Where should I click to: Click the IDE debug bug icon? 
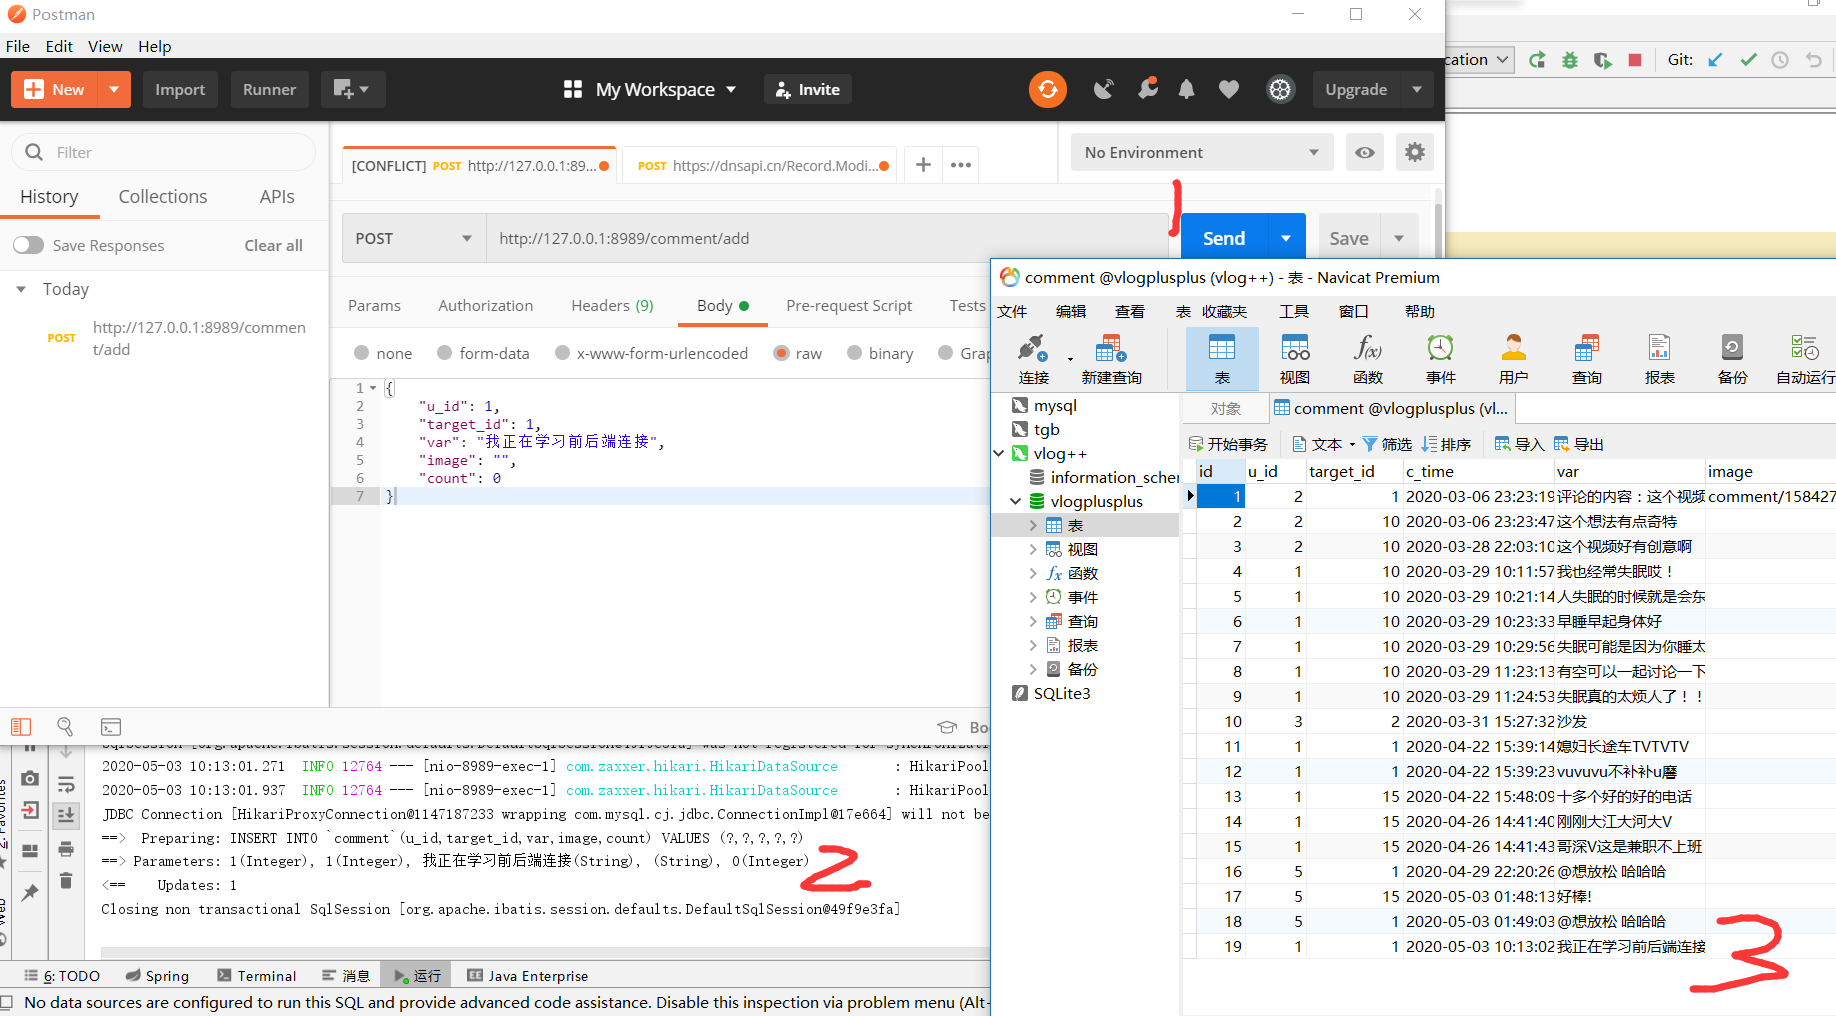1570,60
